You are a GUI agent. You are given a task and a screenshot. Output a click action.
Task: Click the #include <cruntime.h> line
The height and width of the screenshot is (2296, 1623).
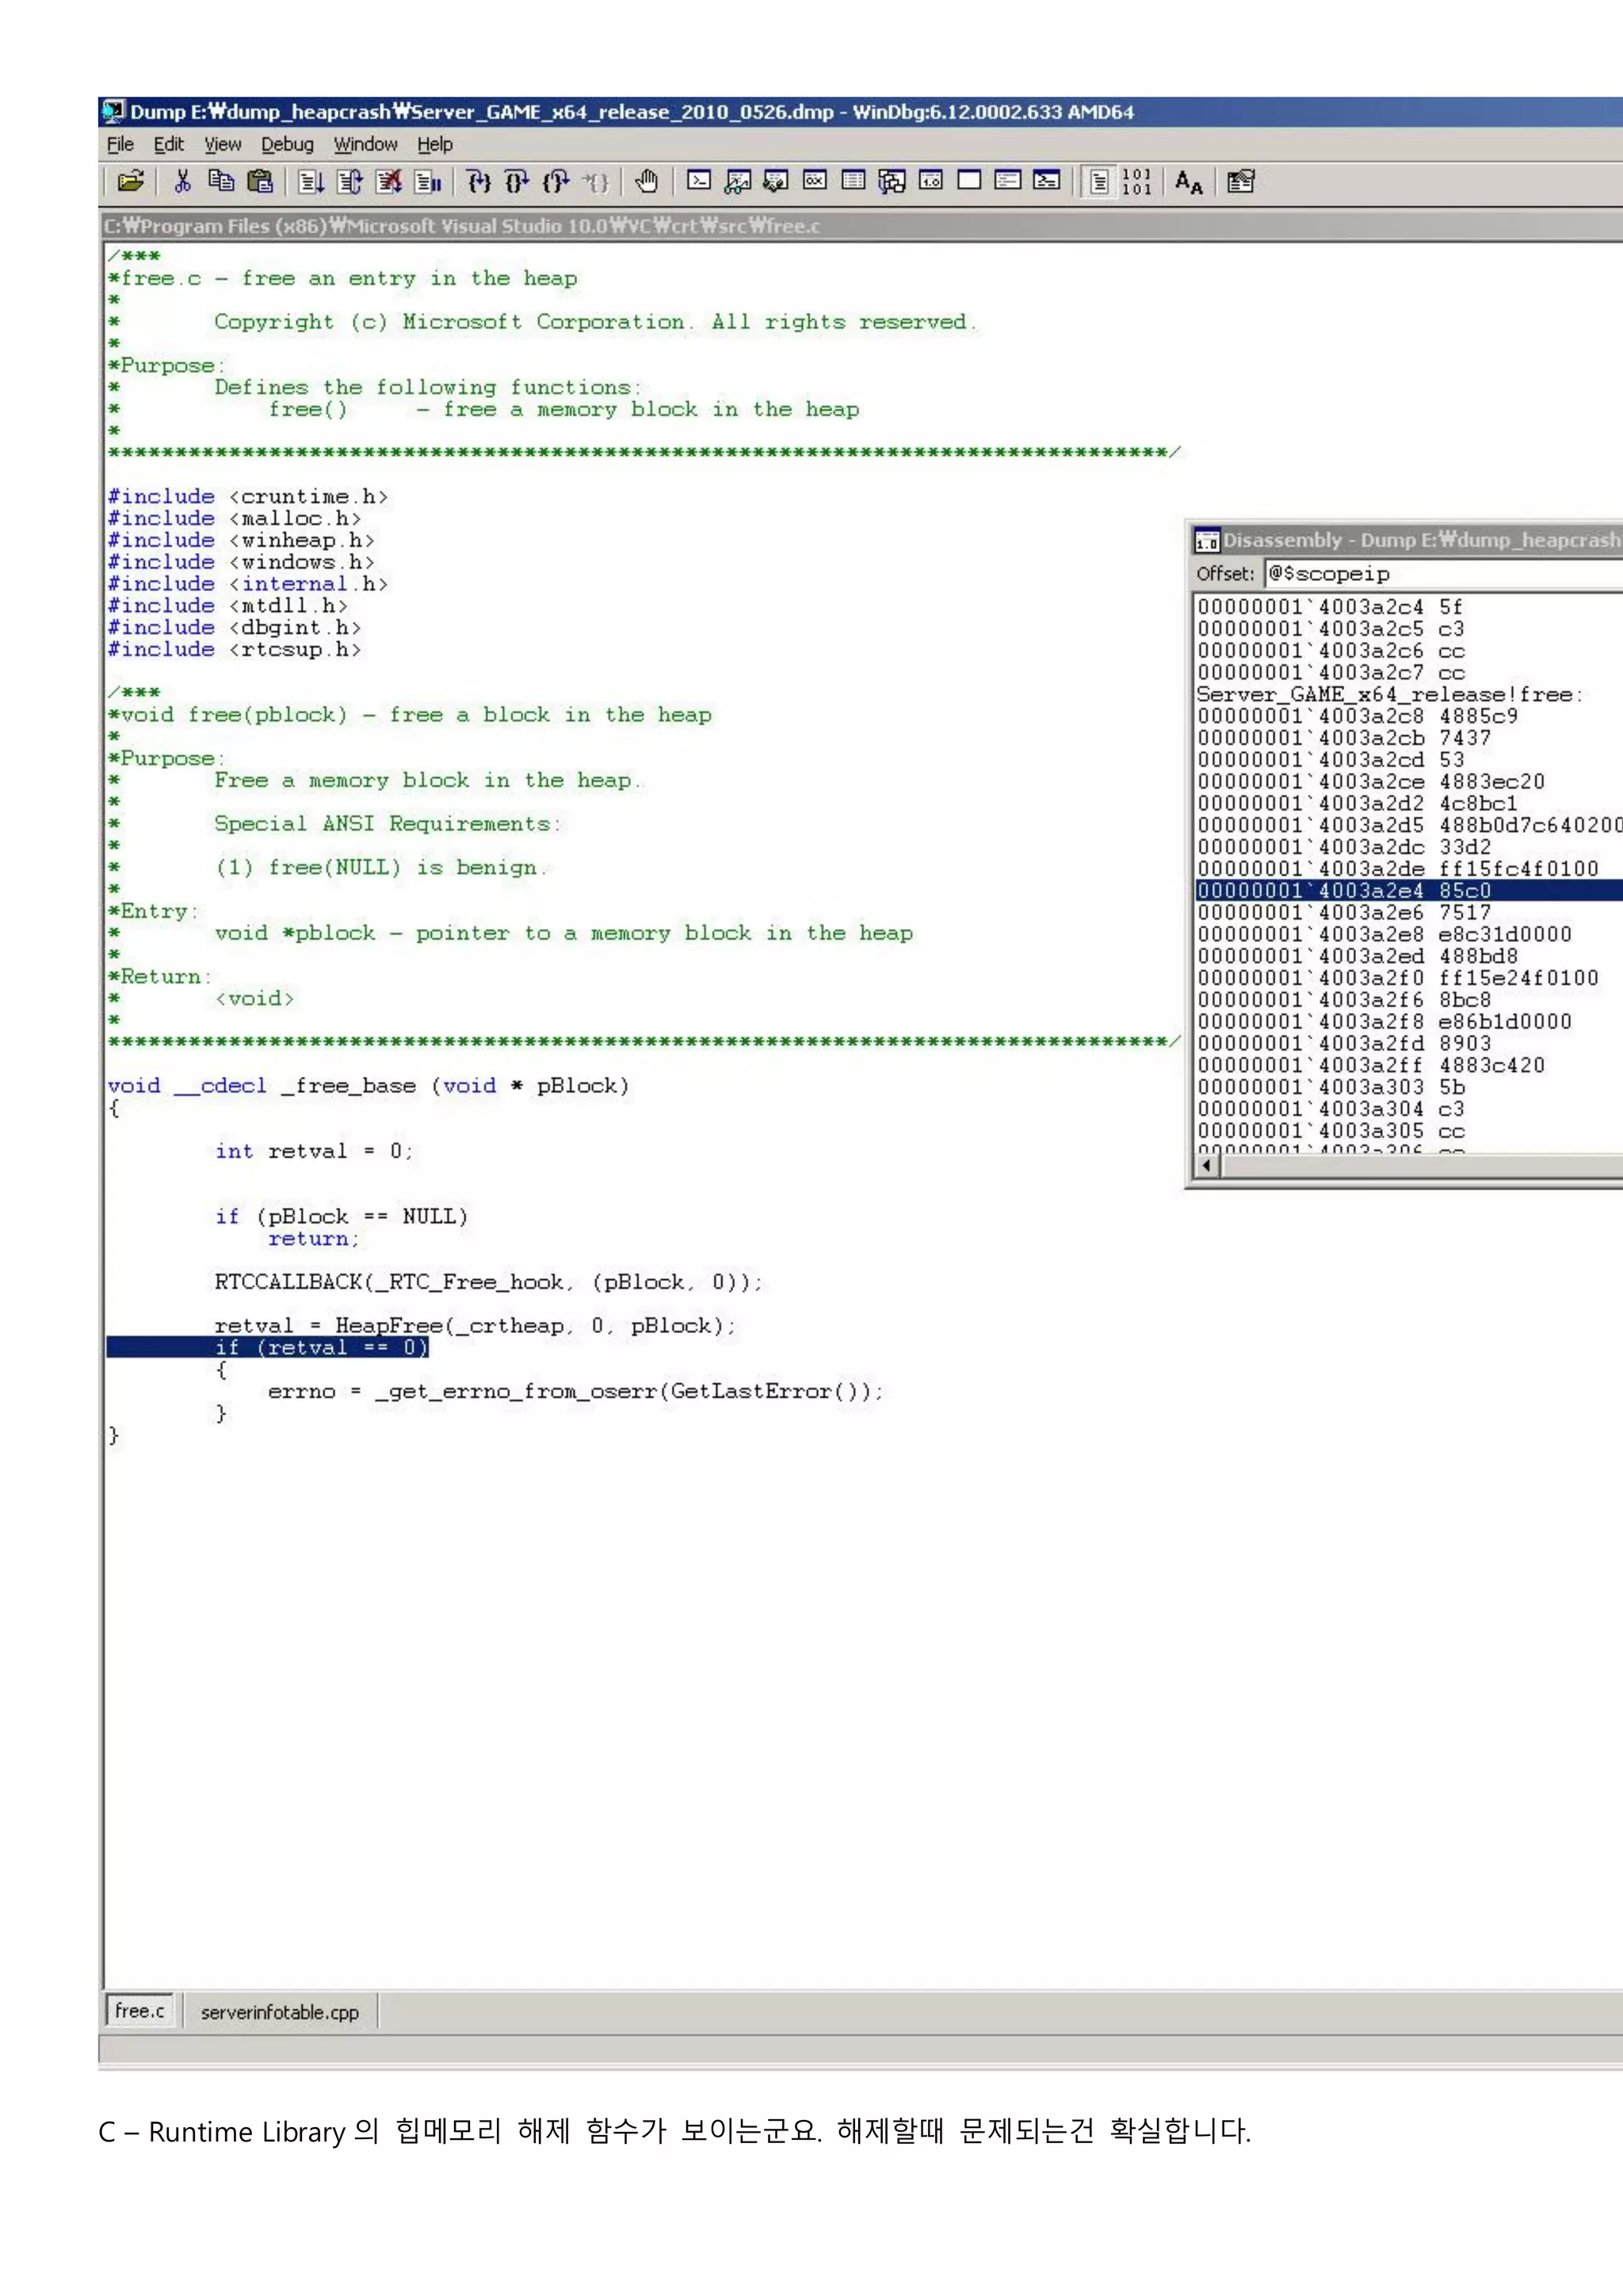[247, 496]
